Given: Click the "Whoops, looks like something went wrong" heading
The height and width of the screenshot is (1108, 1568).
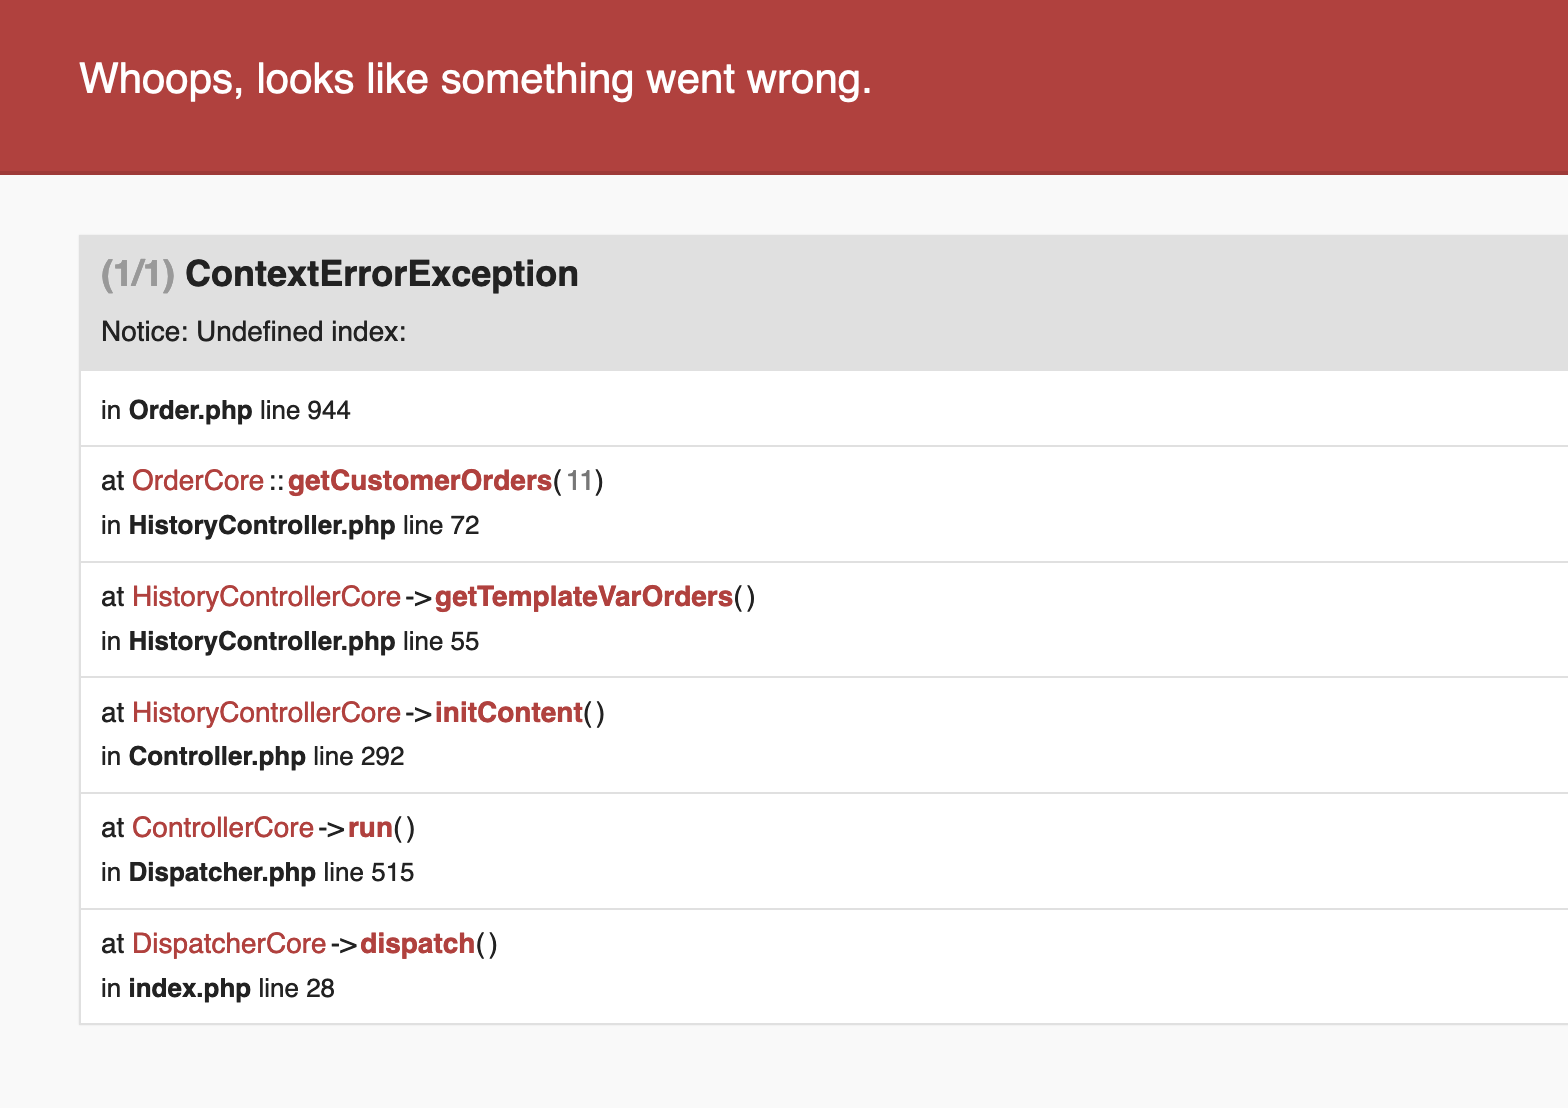Looking at the screenshot, I should [475, 79].
